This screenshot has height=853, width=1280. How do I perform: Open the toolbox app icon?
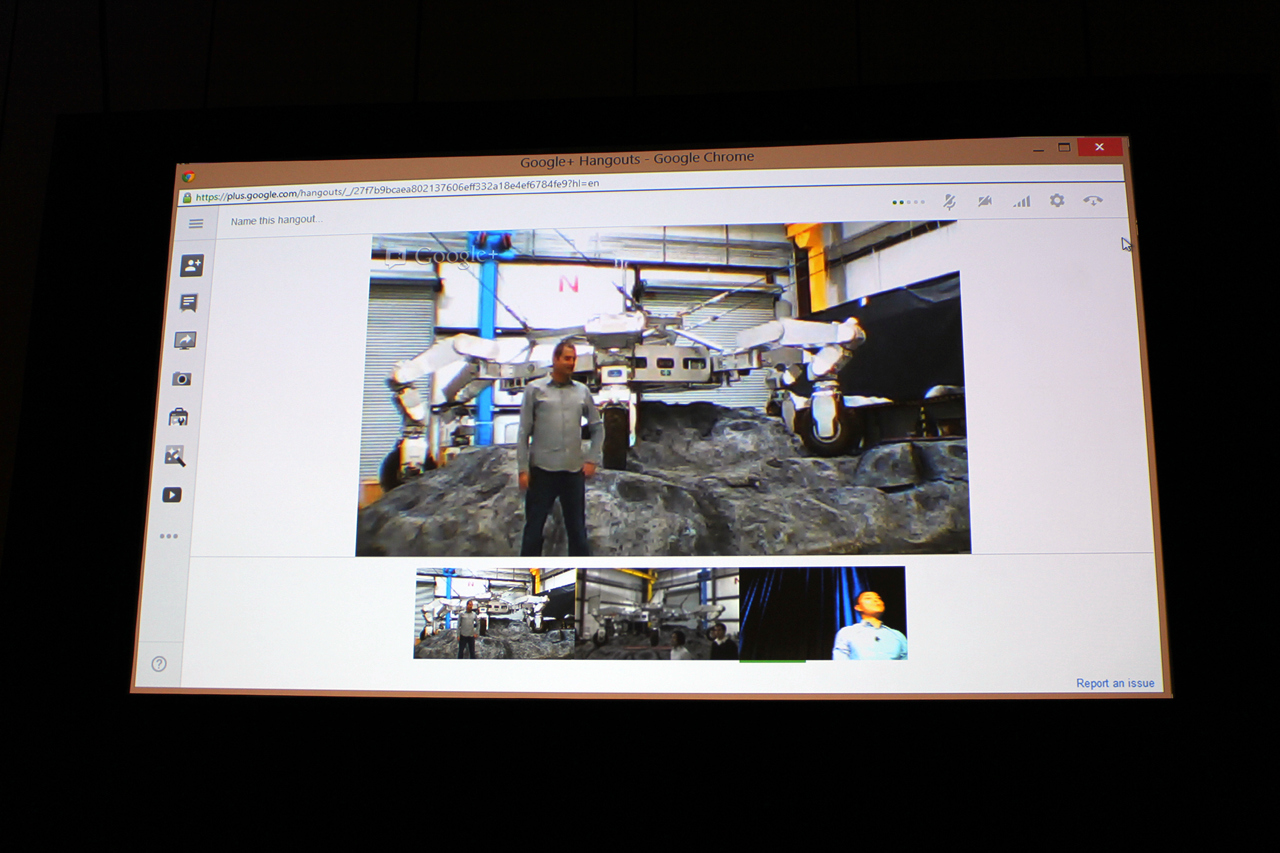(178, 417)
